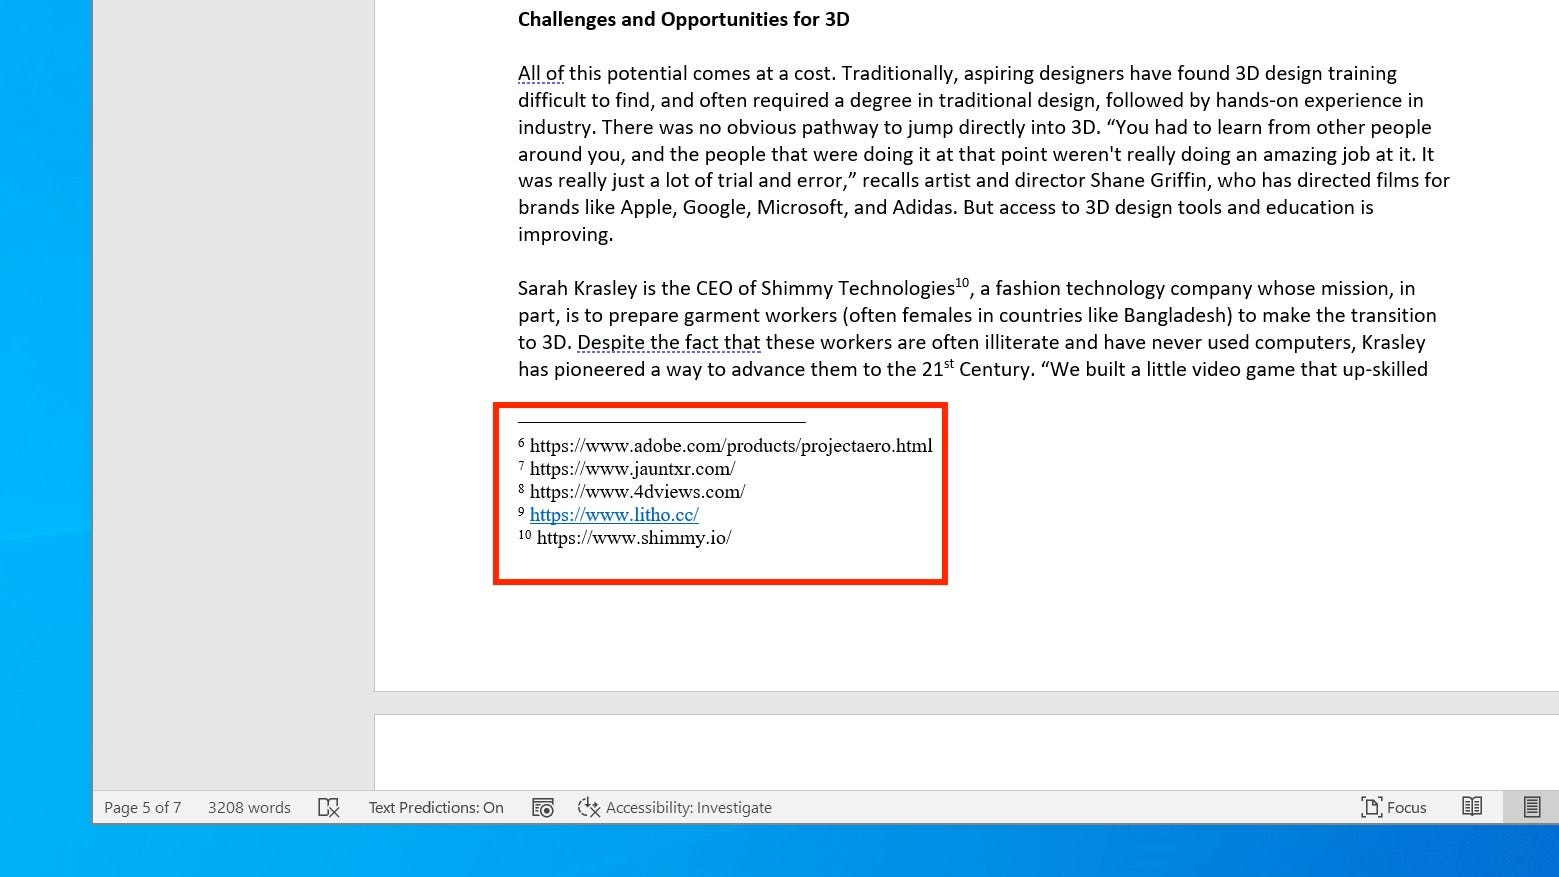Click the underlined phrase Despite the fact that

click(669, 342)
